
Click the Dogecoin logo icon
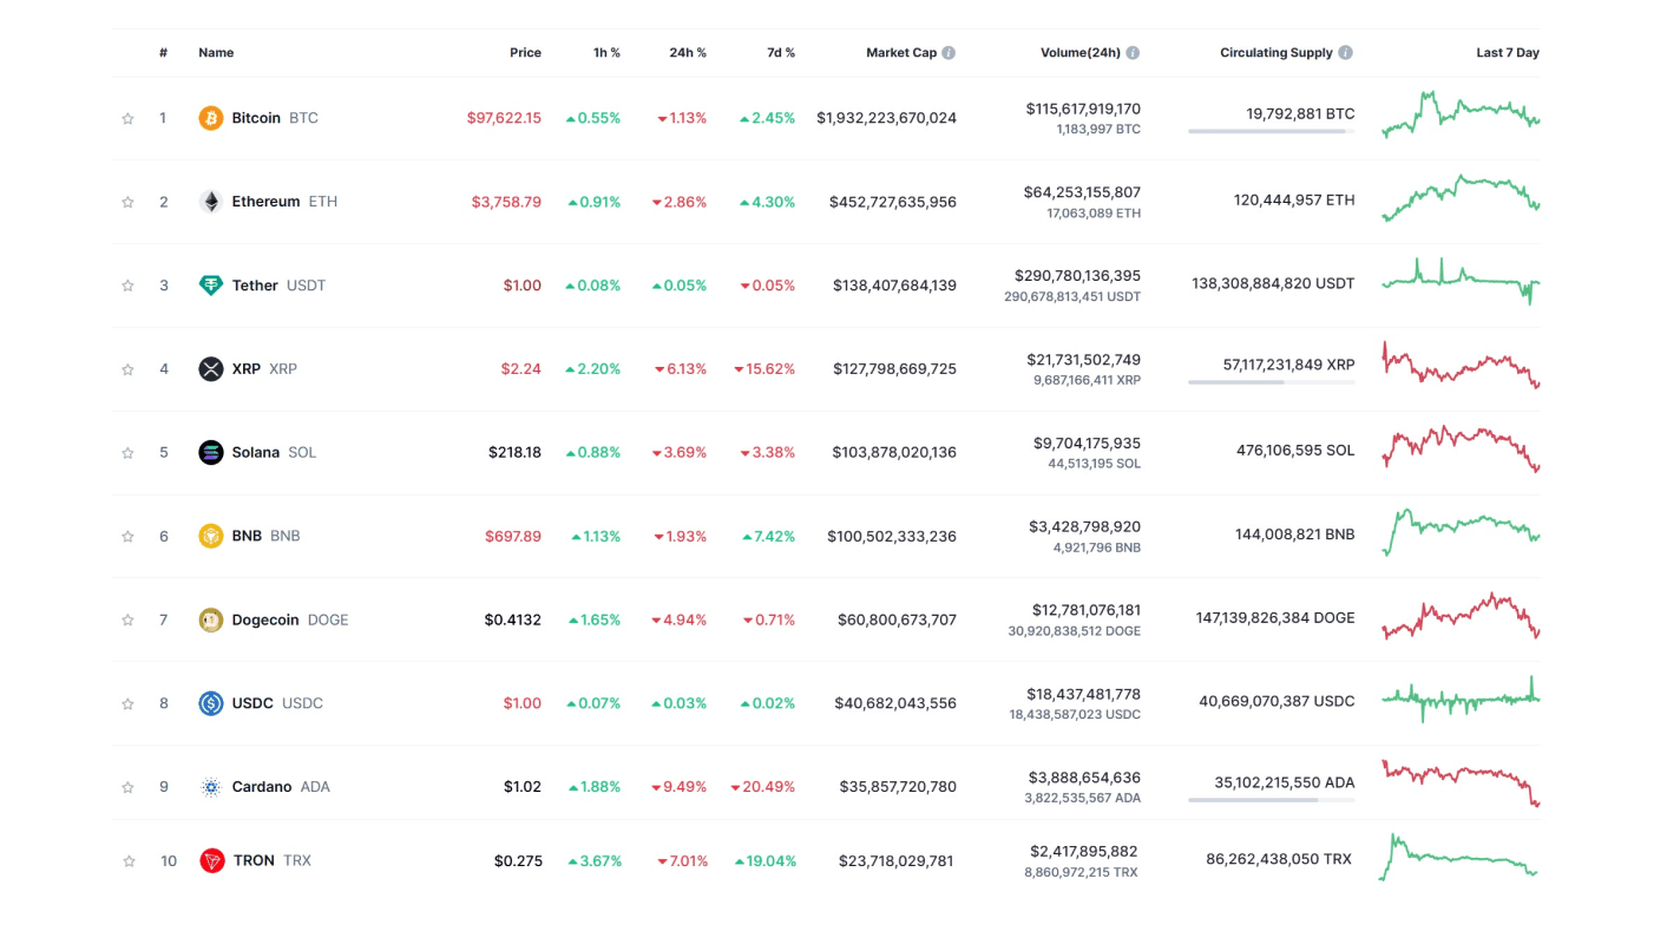[210, 620]
